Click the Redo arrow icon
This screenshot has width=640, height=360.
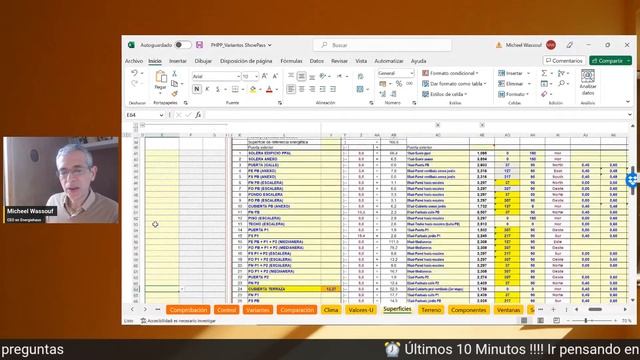point(134,83)
